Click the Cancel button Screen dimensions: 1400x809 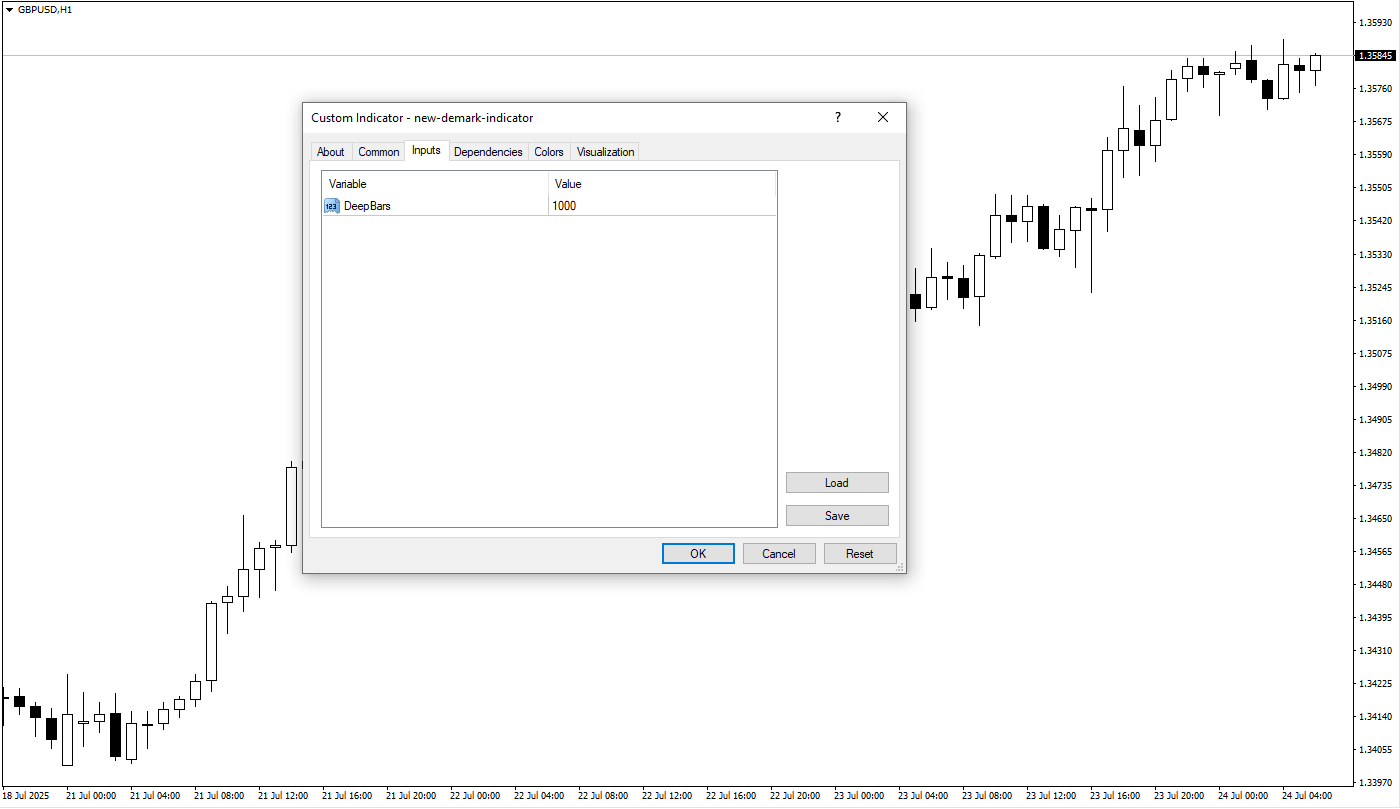779,554
